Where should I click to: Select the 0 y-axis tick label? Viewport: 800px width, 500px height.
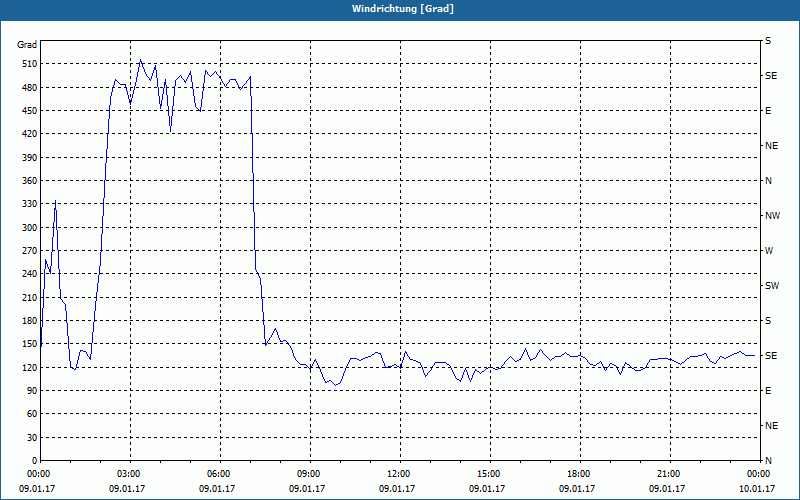pos(35,461)
